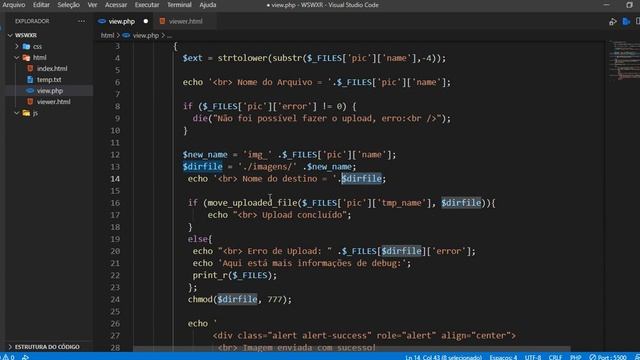This screenshot has width=640, height=360.
Task: Click the html folder icon
Action: pos(27,58)
